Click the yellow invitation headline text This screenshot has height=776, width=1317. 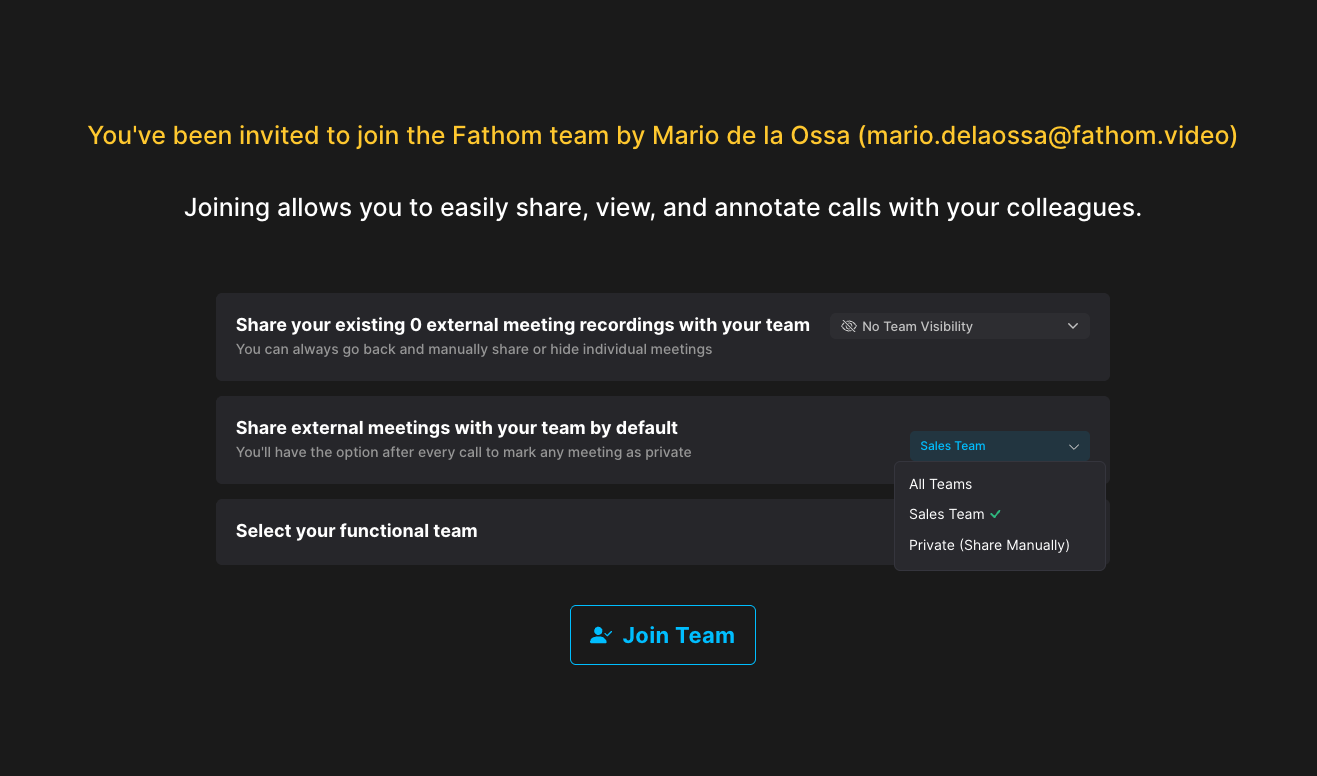coord(662,135)
